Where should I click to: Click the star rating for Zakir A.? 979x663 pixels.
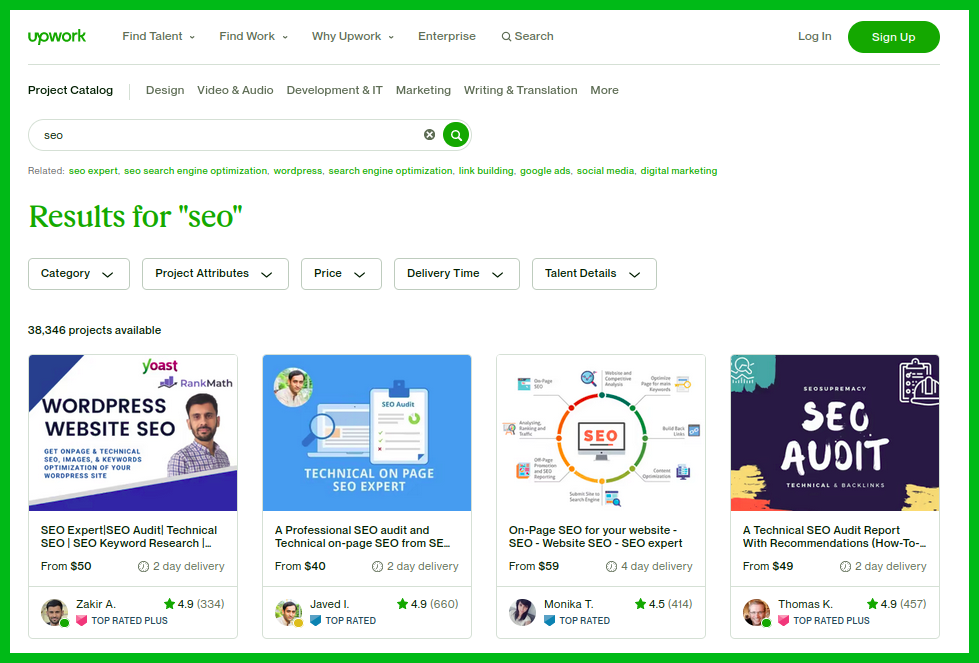(x=194, y=604)
